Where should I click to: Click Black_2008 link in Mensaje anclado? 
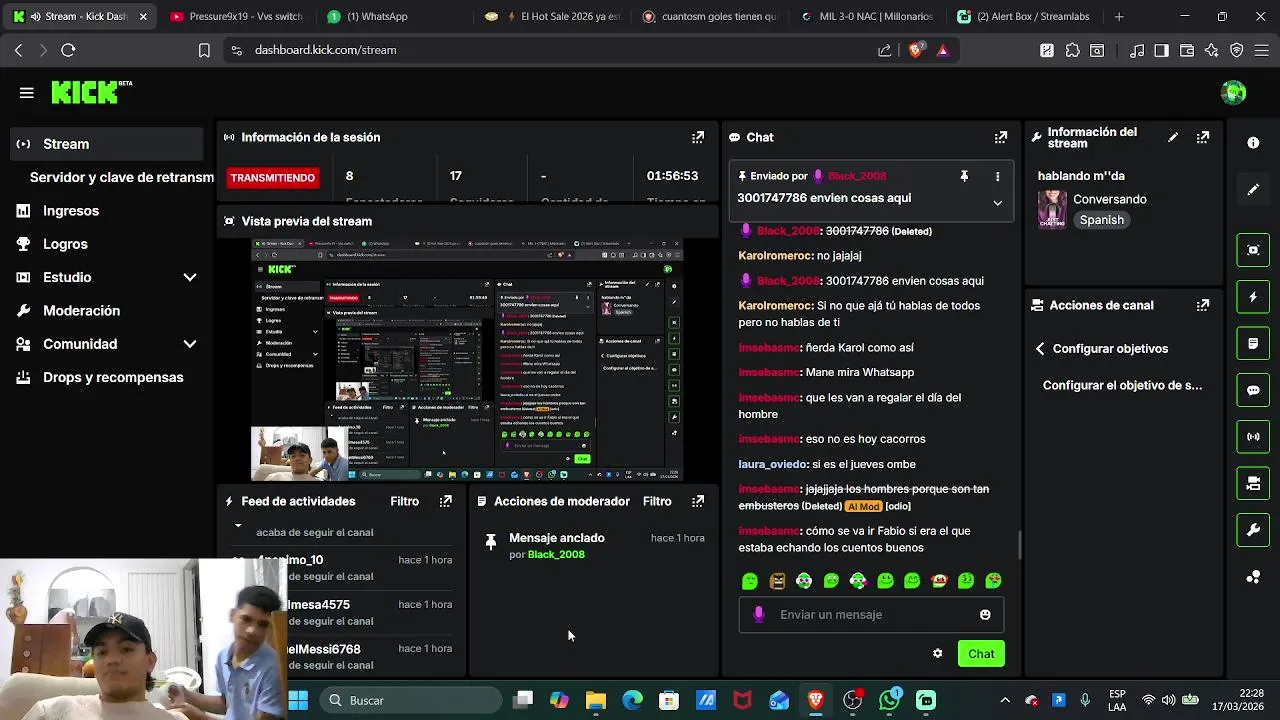coord(556,555)
